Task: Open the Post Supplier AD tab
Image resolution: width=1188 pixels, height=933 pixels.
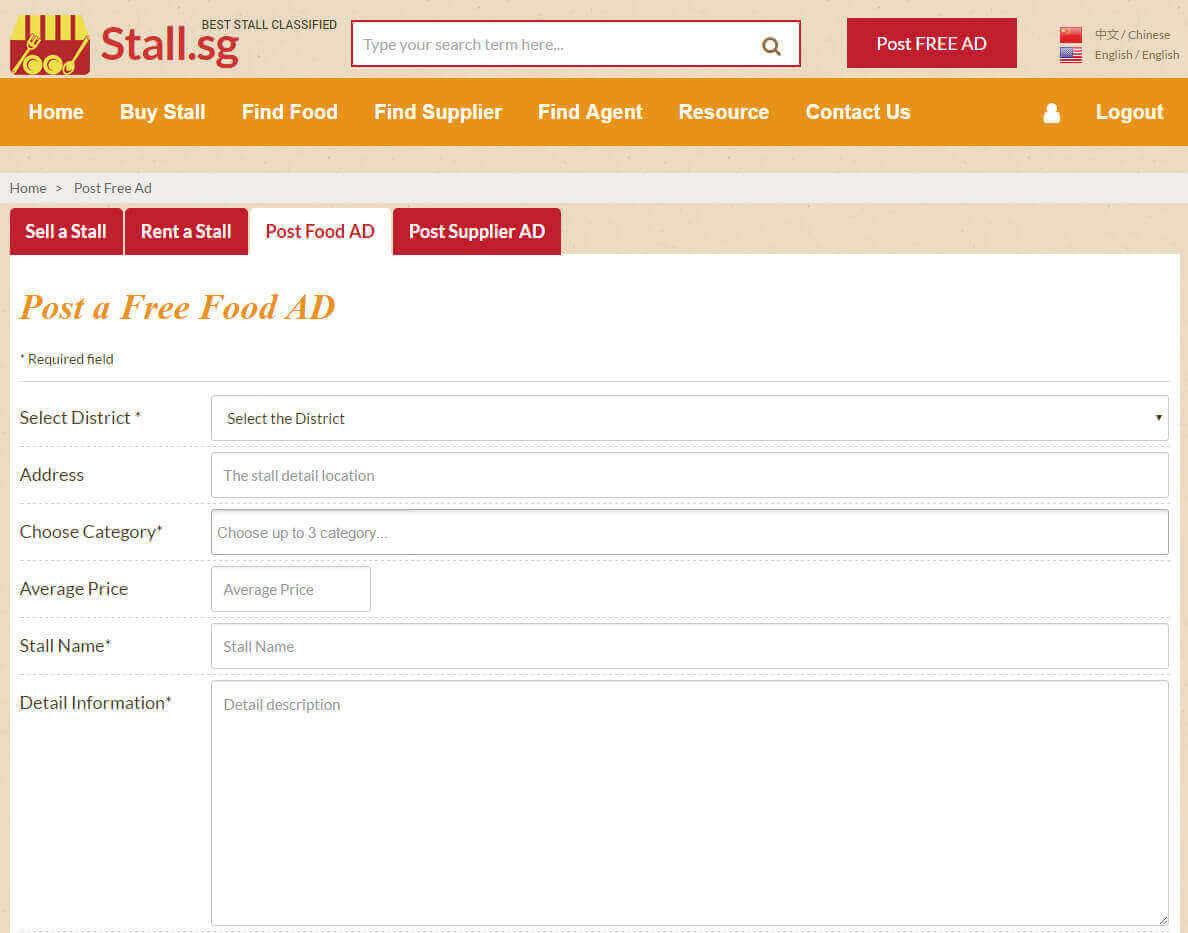Action: pos(477,231)
